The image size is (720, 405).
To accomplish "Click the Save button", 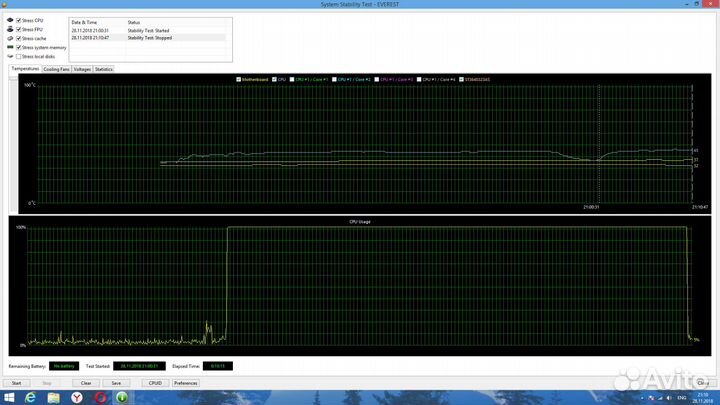I will [x=116, y=383].
